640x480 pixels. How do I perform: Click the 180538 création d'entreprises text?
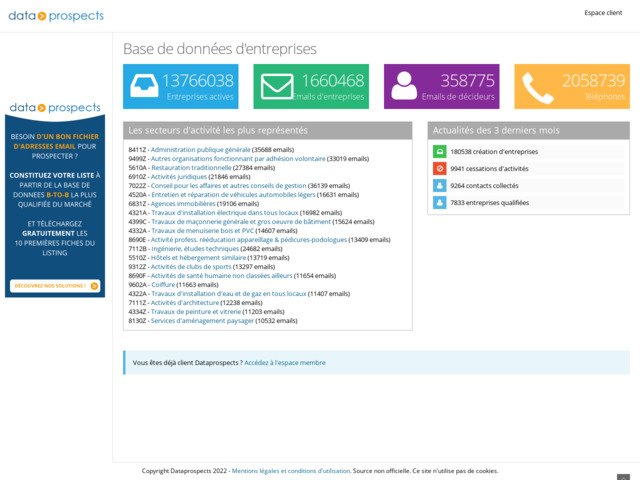point(494,151)
